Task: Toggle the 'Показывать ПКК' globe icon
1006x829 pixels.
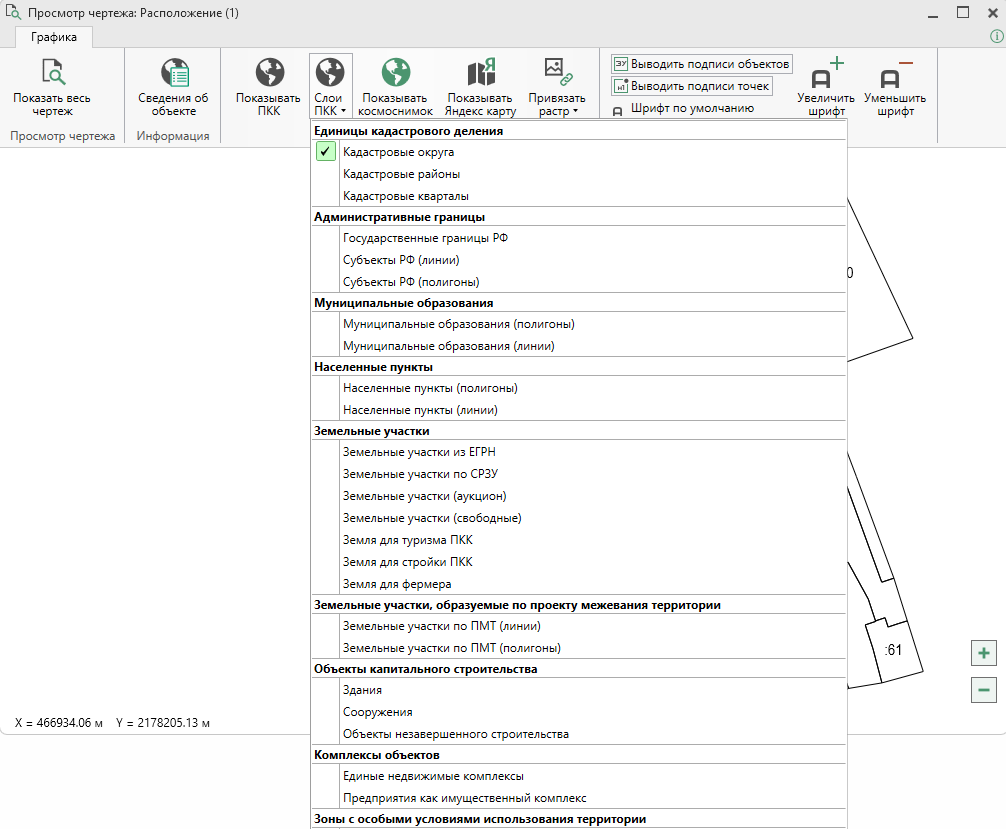Action: coord(268,73)
